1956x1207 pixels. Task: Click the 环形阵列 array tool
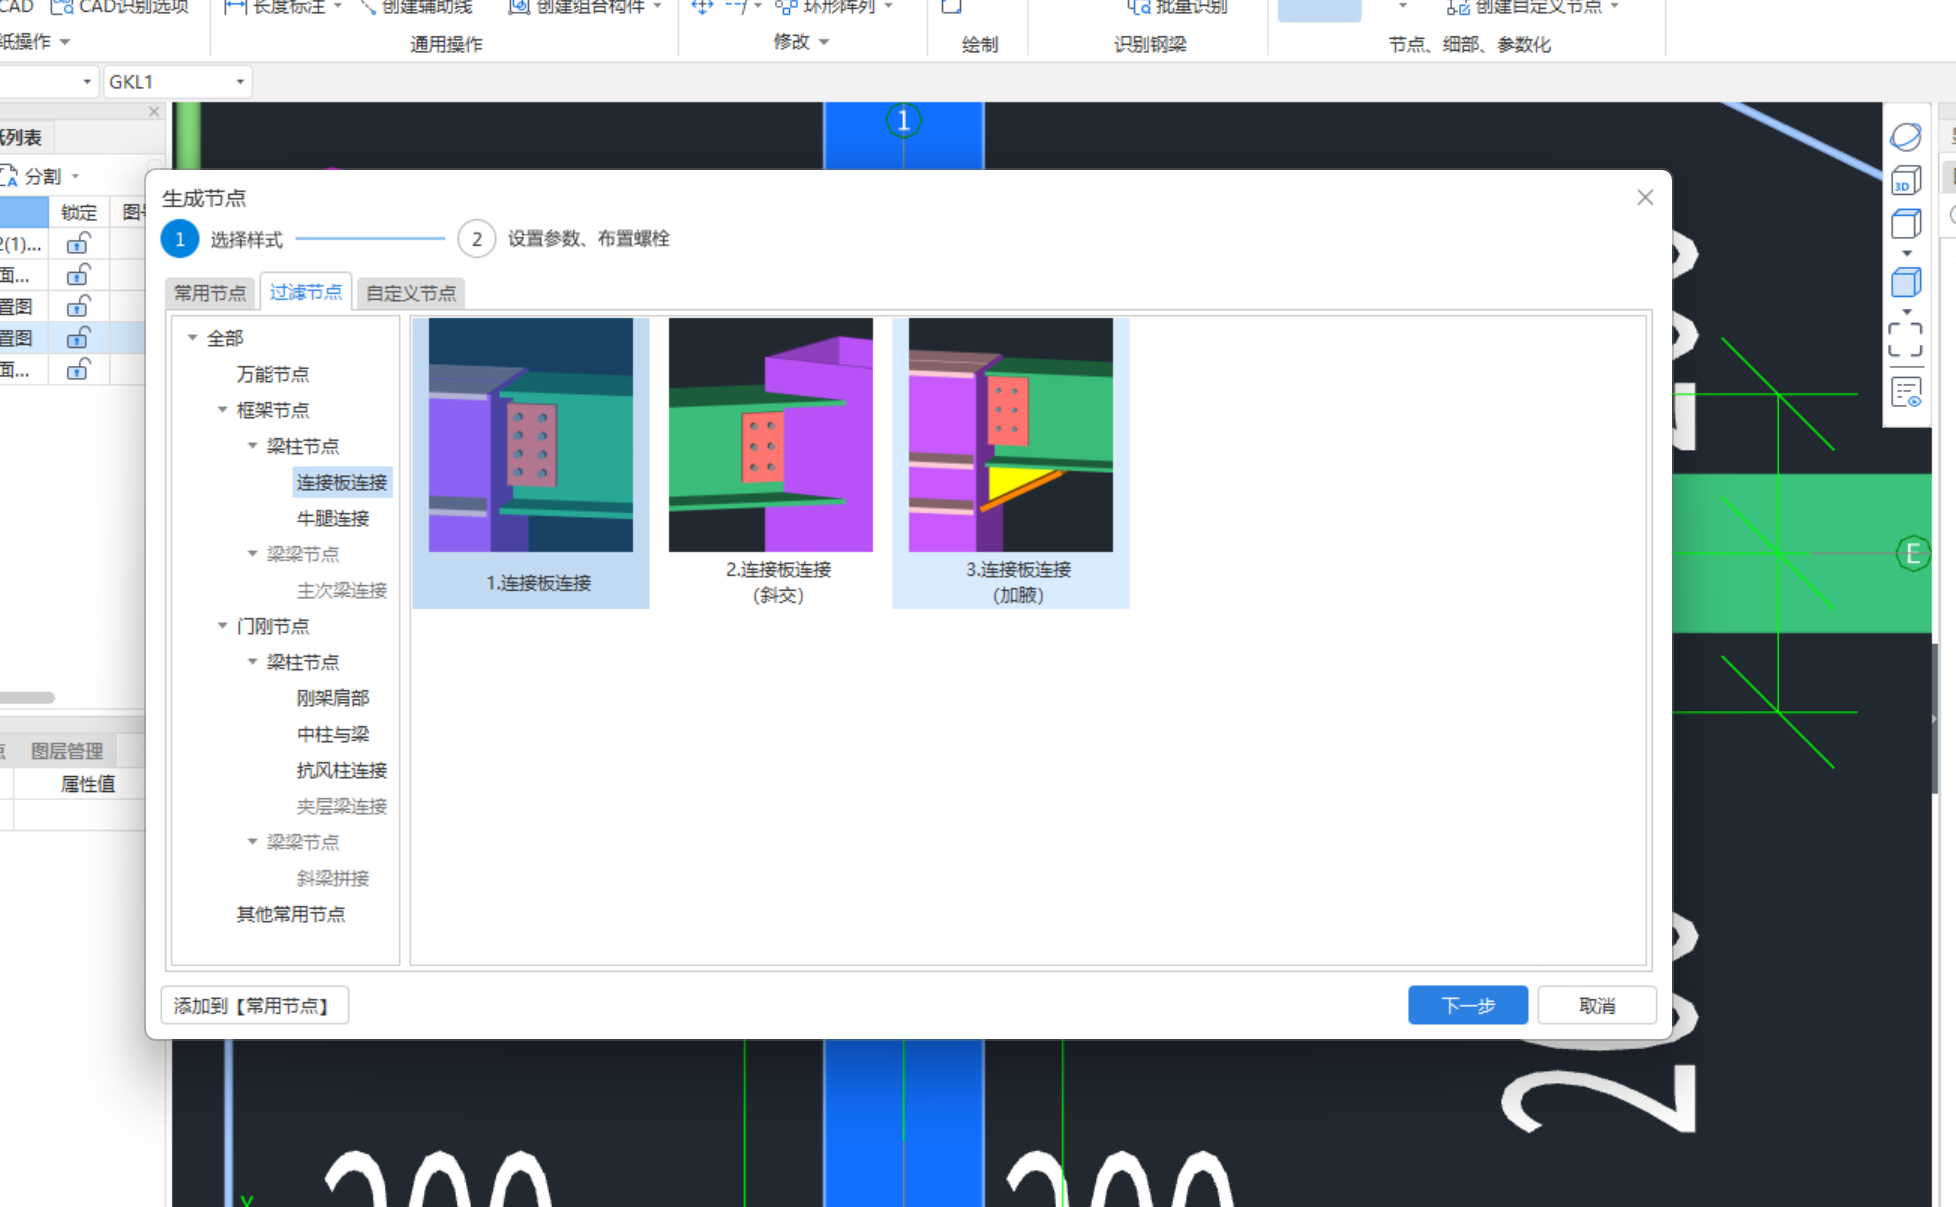(826, 7)
